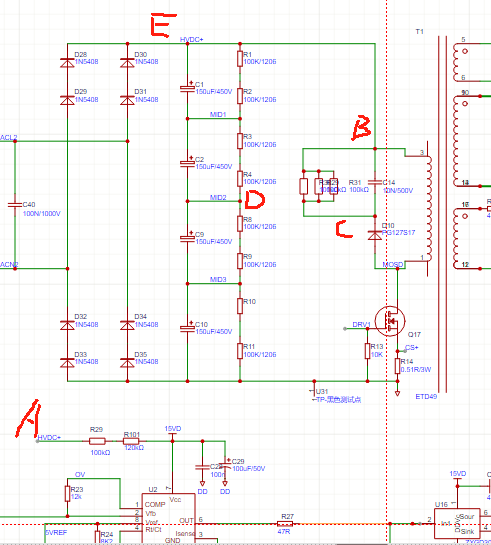Select the R27 47R resistor symbol
Viewport: 491px width, 545px height.
(x=285, y=523)
